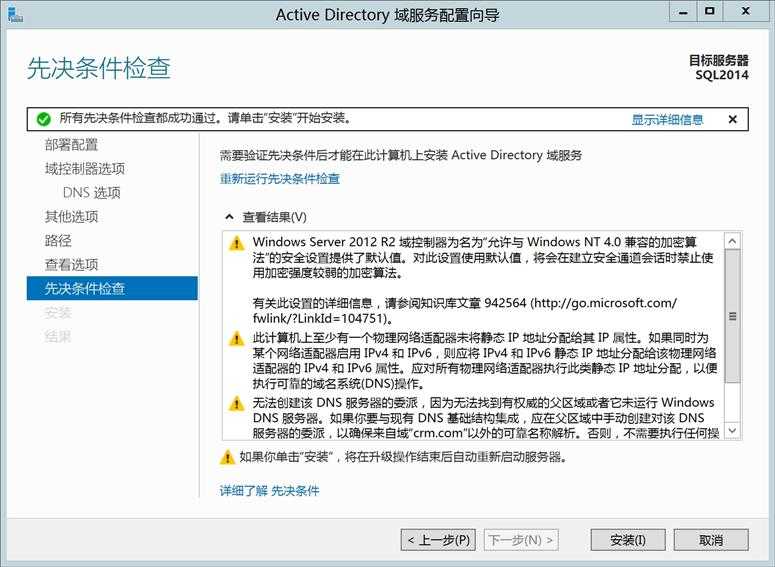Click results scrollbar down arrow
This screenshot has height=567, width=775.
click(x=732, y=431)
